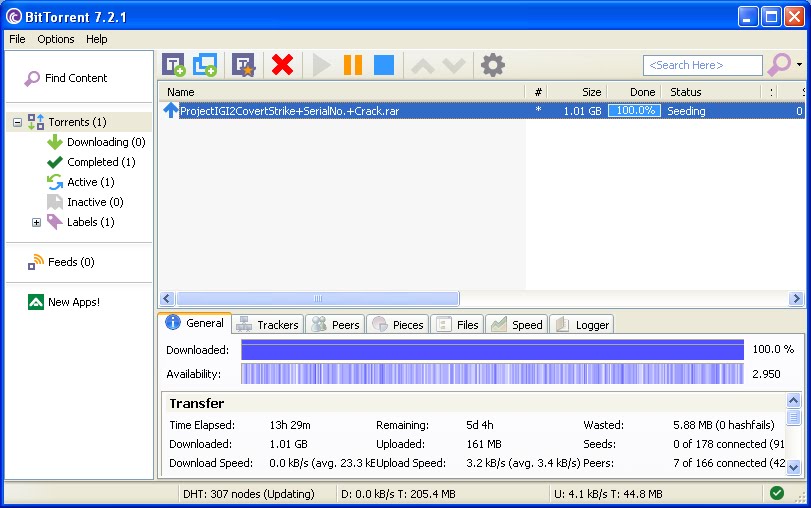
Task: Click the Add Torrent toolbar icon
Action: point(174,65)
